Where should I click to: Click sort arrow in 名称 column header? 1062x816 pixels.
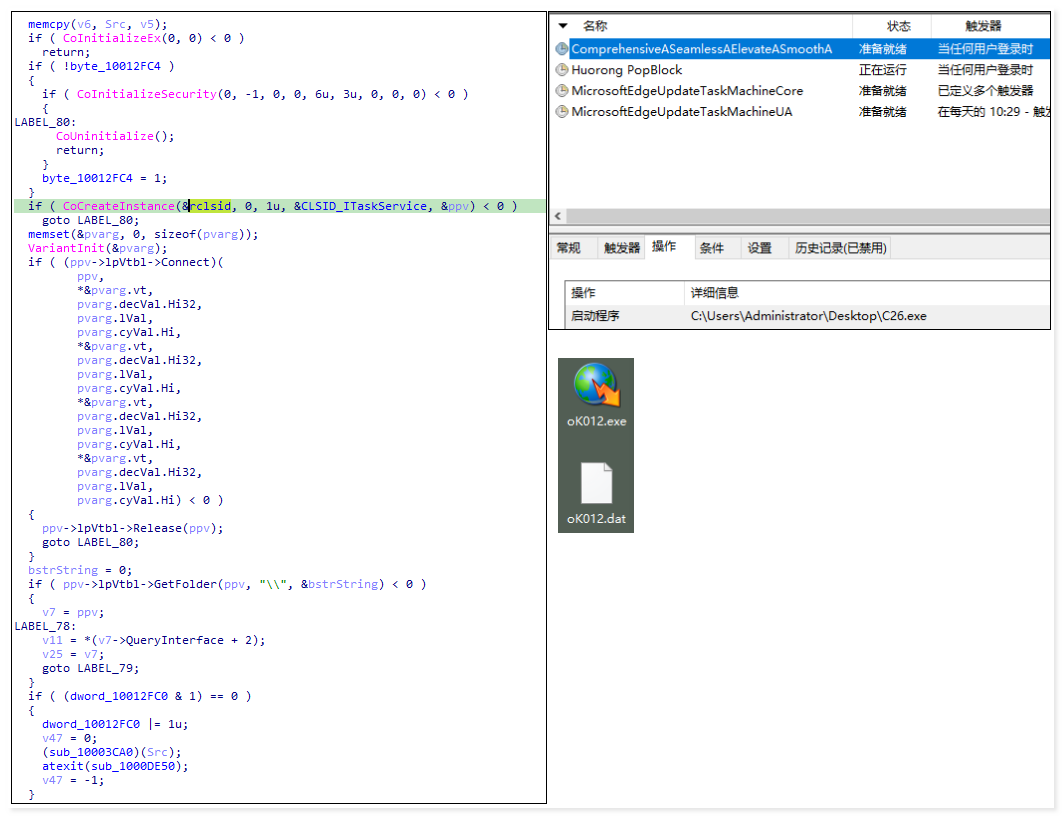[563, 26]
